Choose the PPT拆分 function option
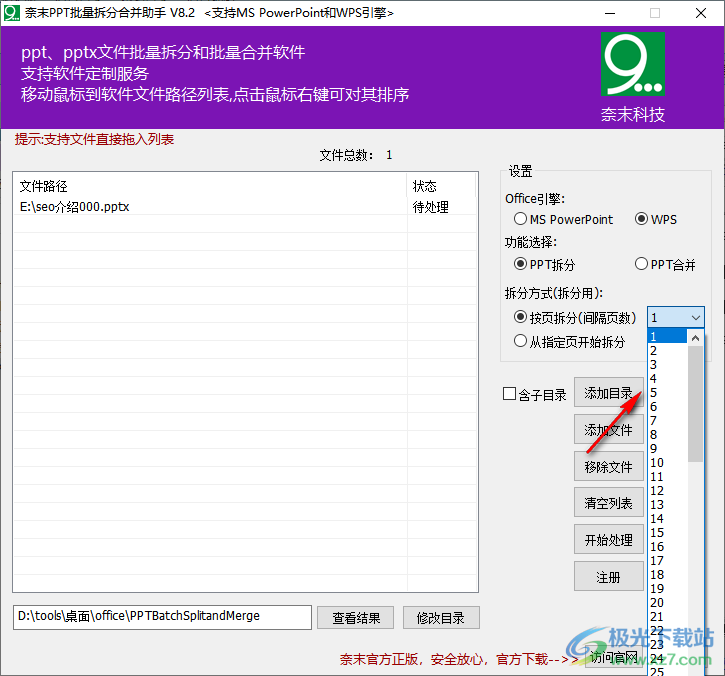 tap(544, 264)
